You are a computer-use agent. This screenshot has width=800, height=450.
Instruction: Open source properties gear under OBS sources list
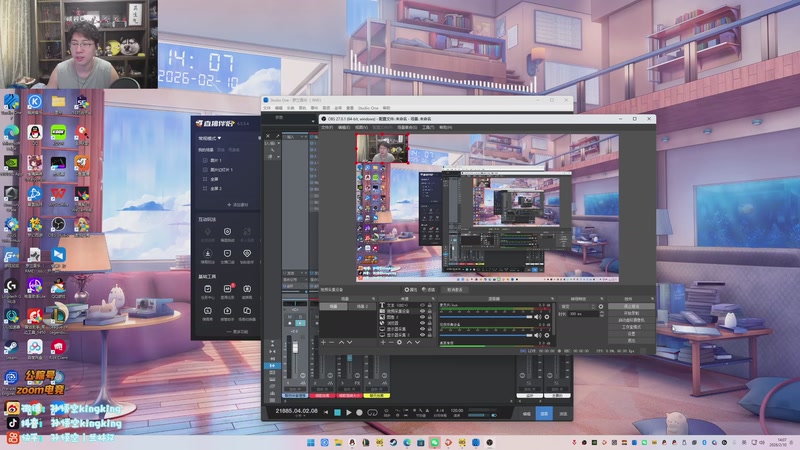(x=399, y=342)
